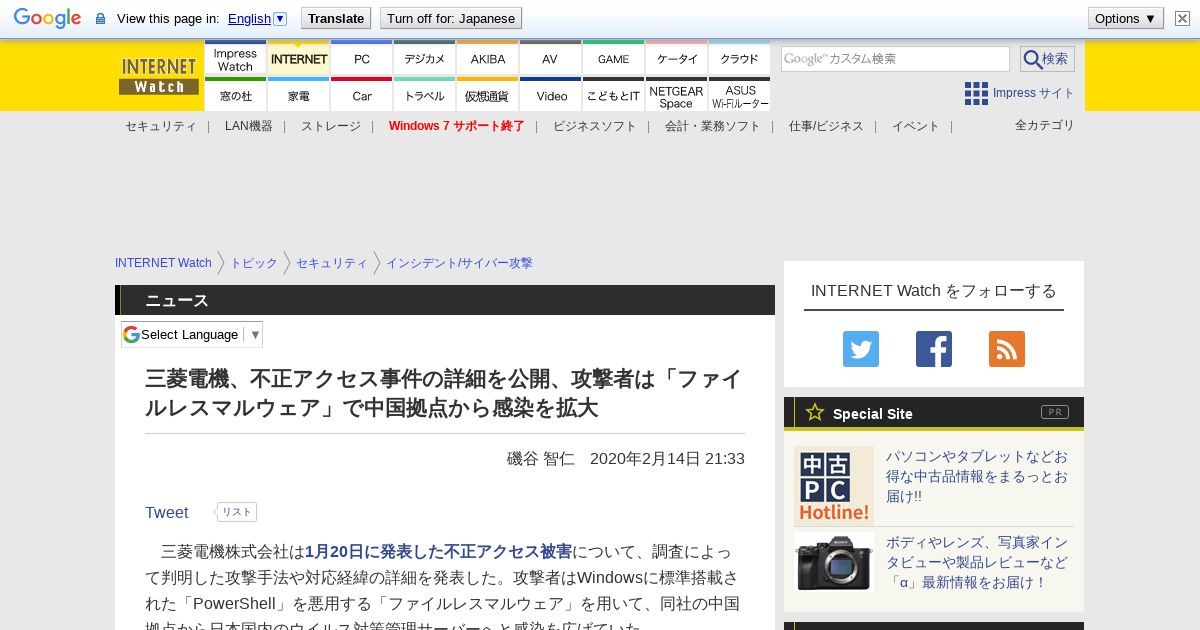
Task: Open the Impress Watch tab
Action: tap(235, 60)
